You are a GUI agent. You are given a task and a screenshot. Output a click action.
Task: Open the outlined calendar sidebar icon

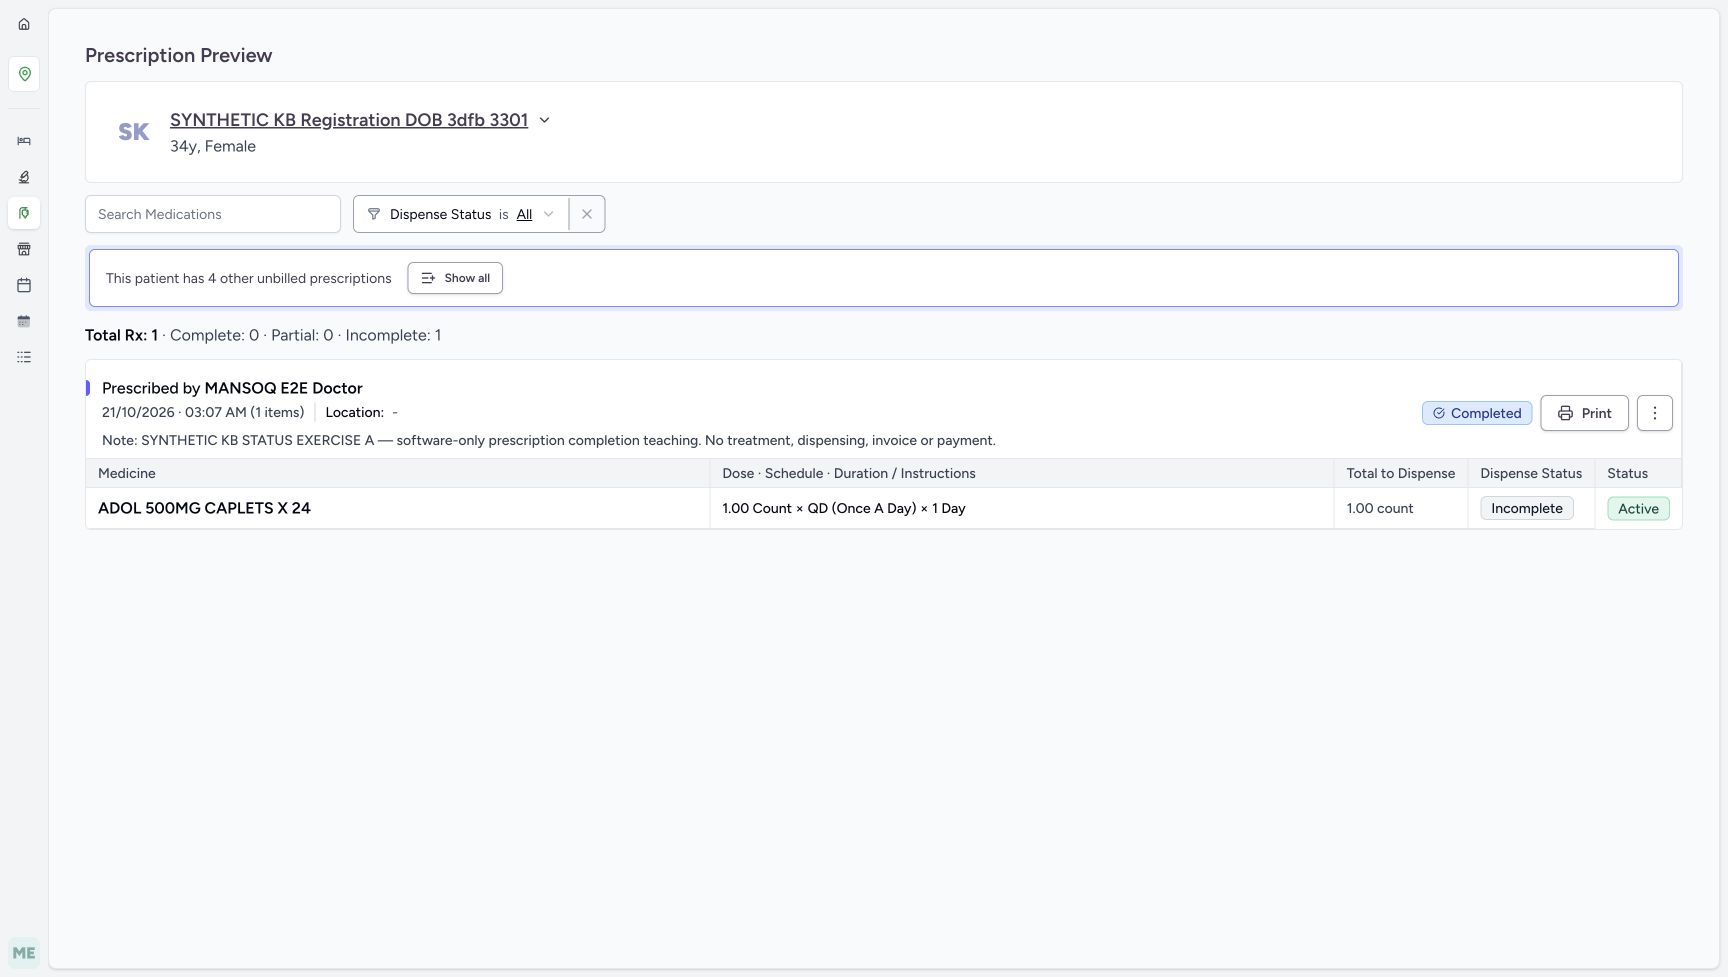pos(24,285)
